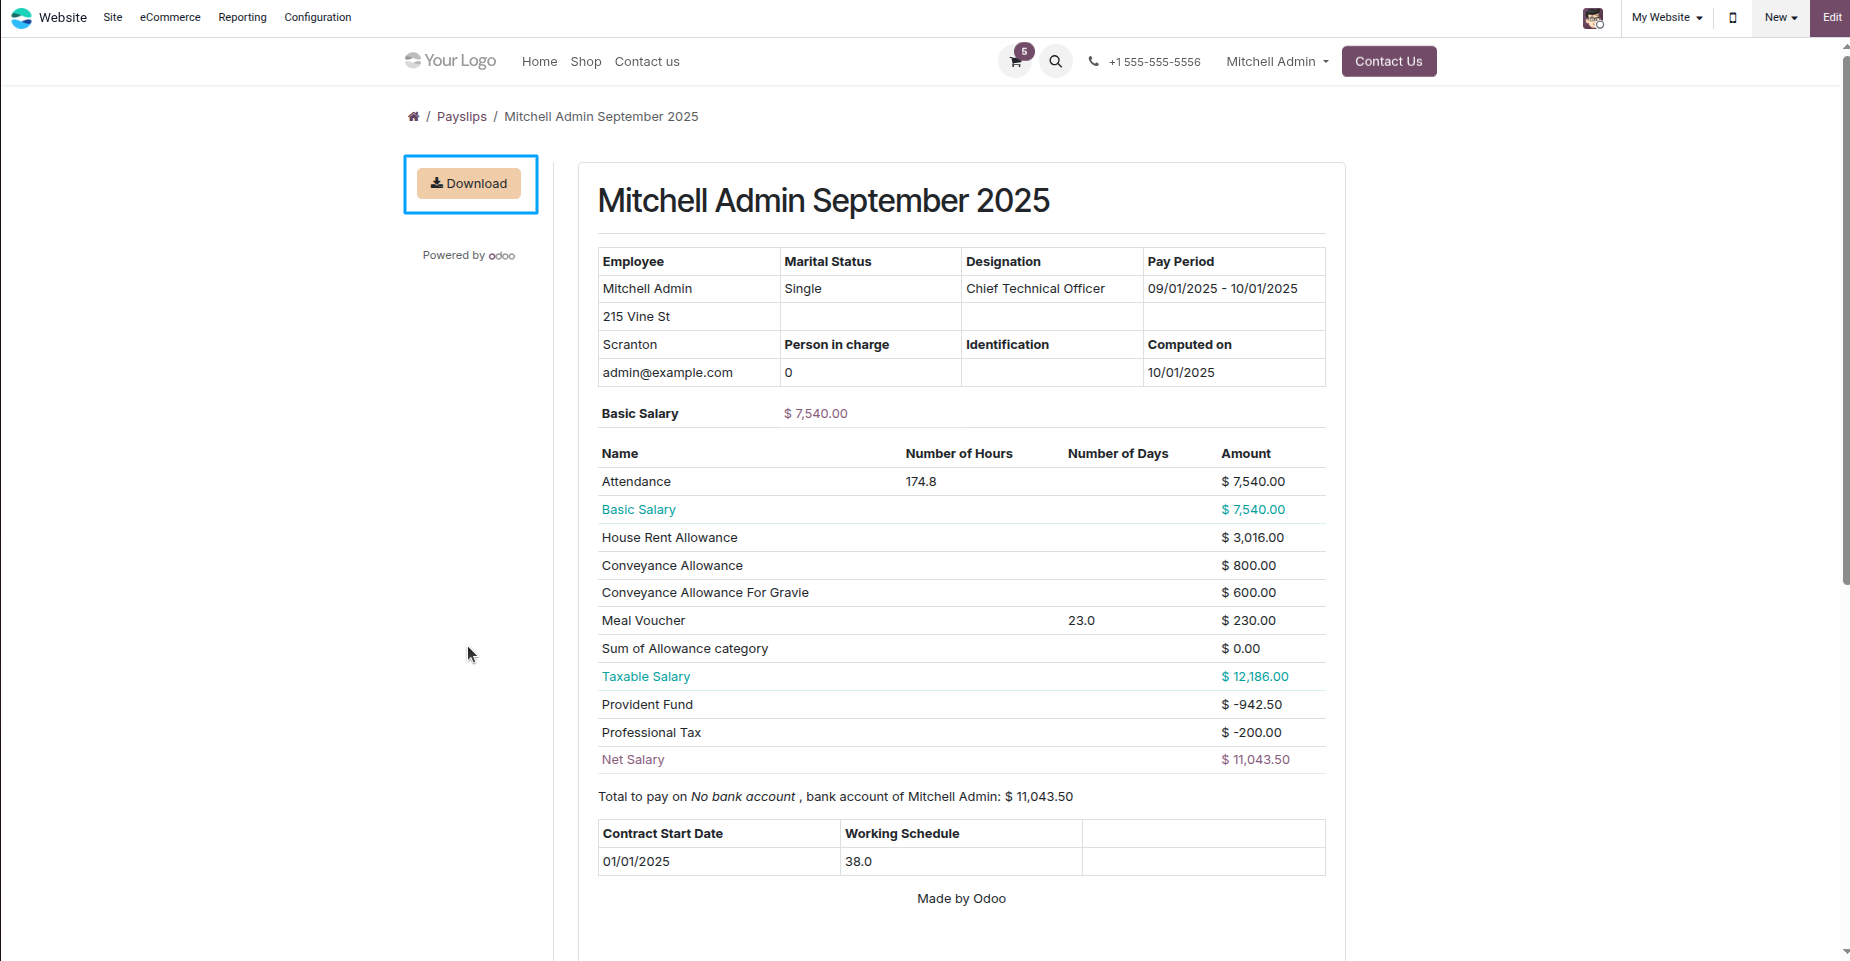The width and height of the screenshot is (1850, 961).
Task: Open the Reporting menu
Action: [x=242, y=18]
